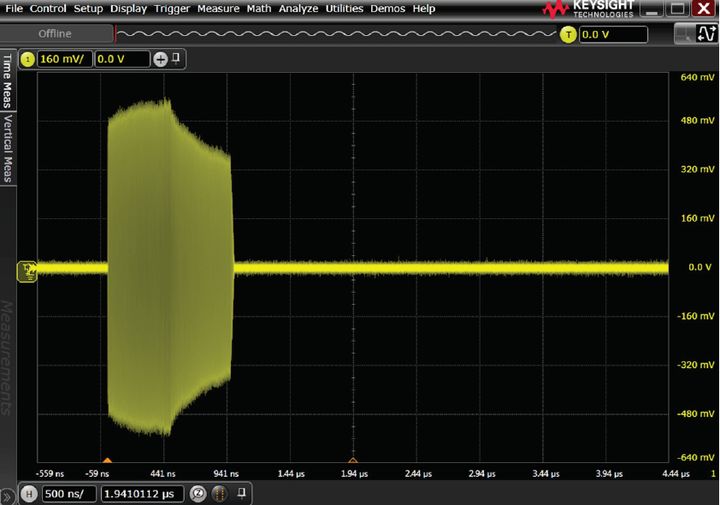
Task: Click the horizontal zoom magnifier icon
Action: tap(198, 494)
